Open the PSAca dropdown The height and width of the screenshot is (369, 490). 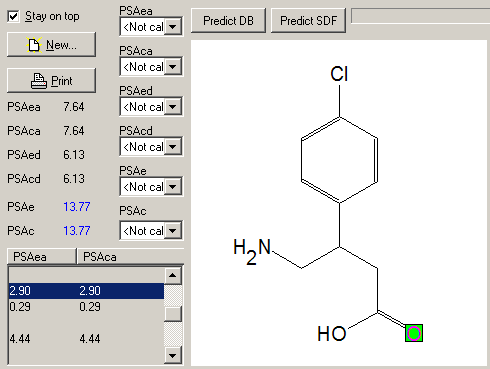click(173, 66)
